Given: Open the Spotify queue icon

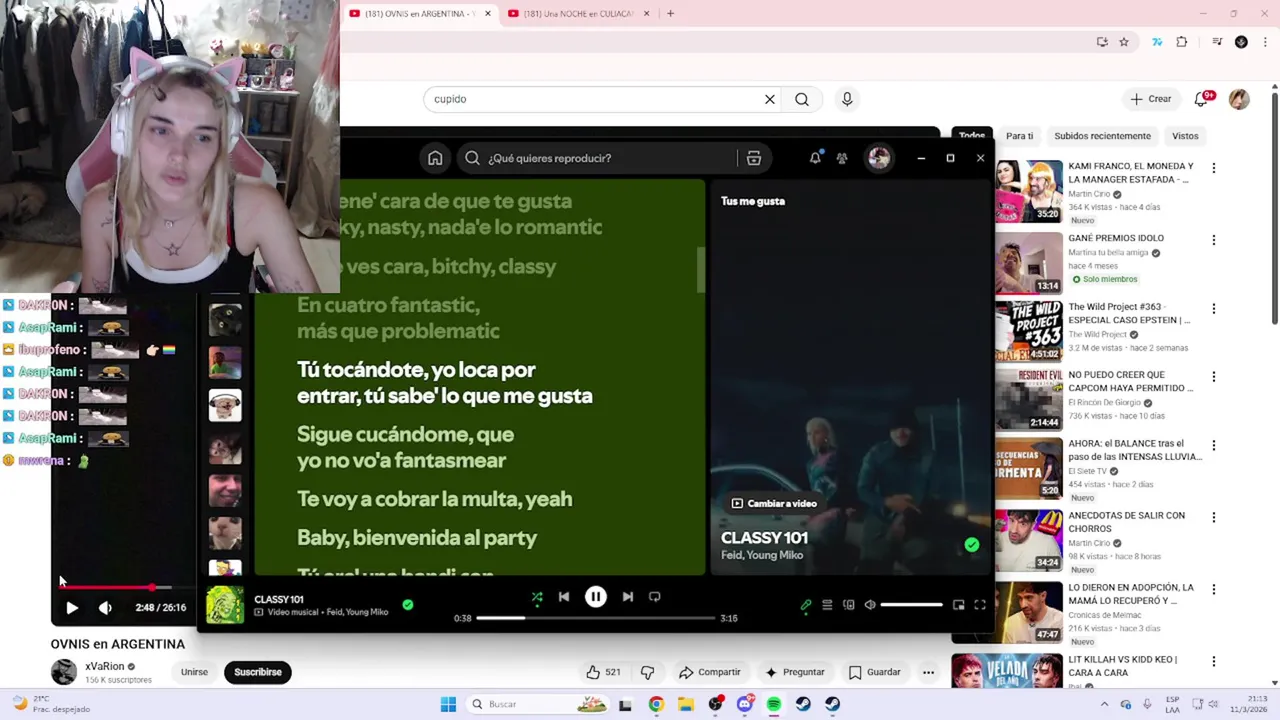Looking at the screenshot, I should click(827, 605).
